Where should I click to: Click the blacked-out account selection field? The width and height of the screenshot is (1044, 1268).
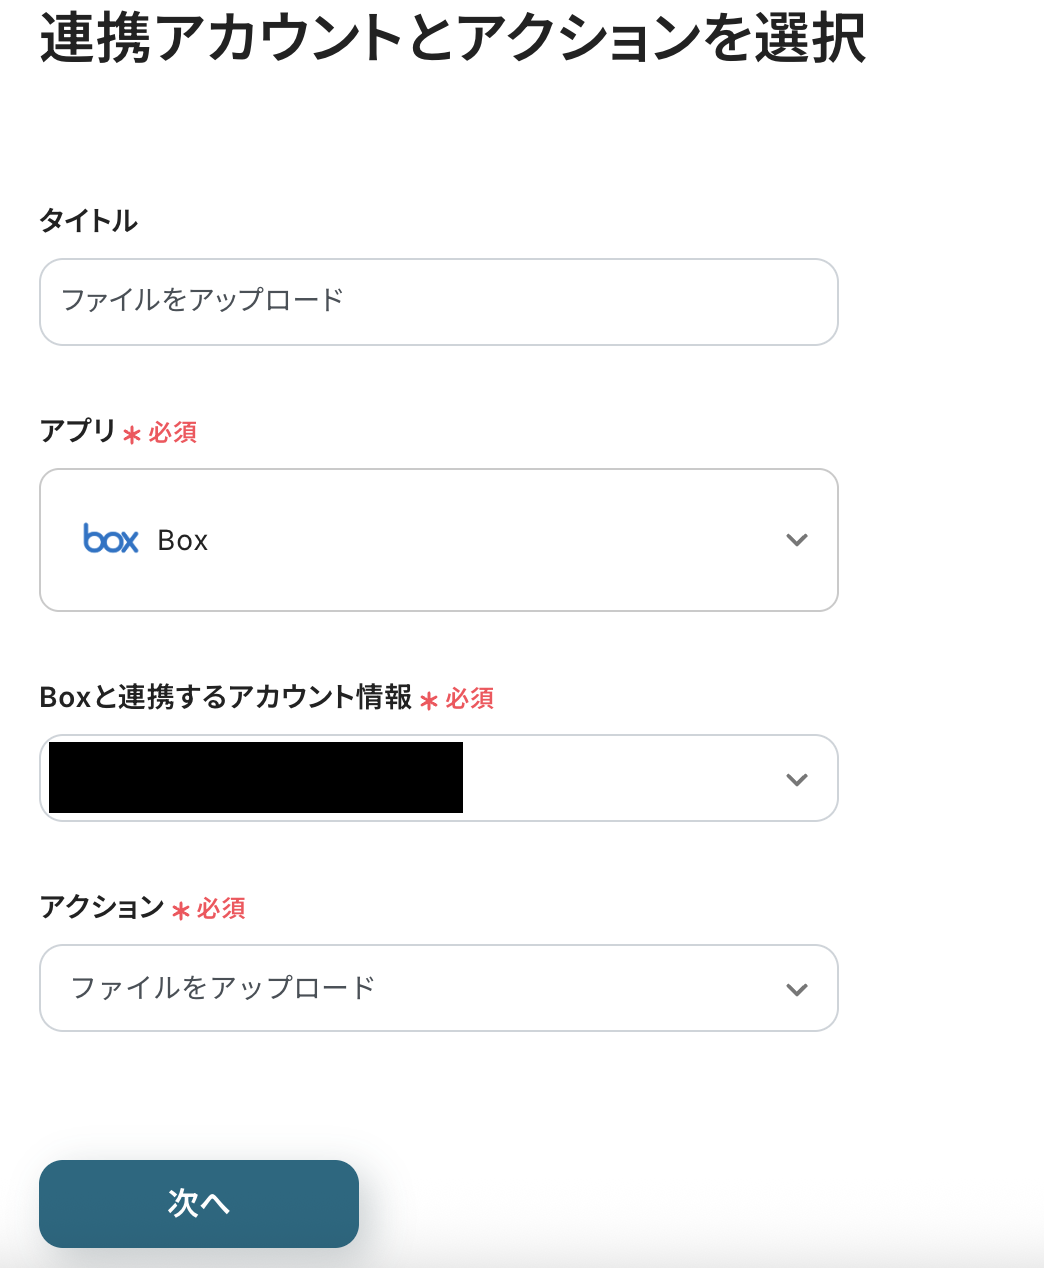(256, 777)
